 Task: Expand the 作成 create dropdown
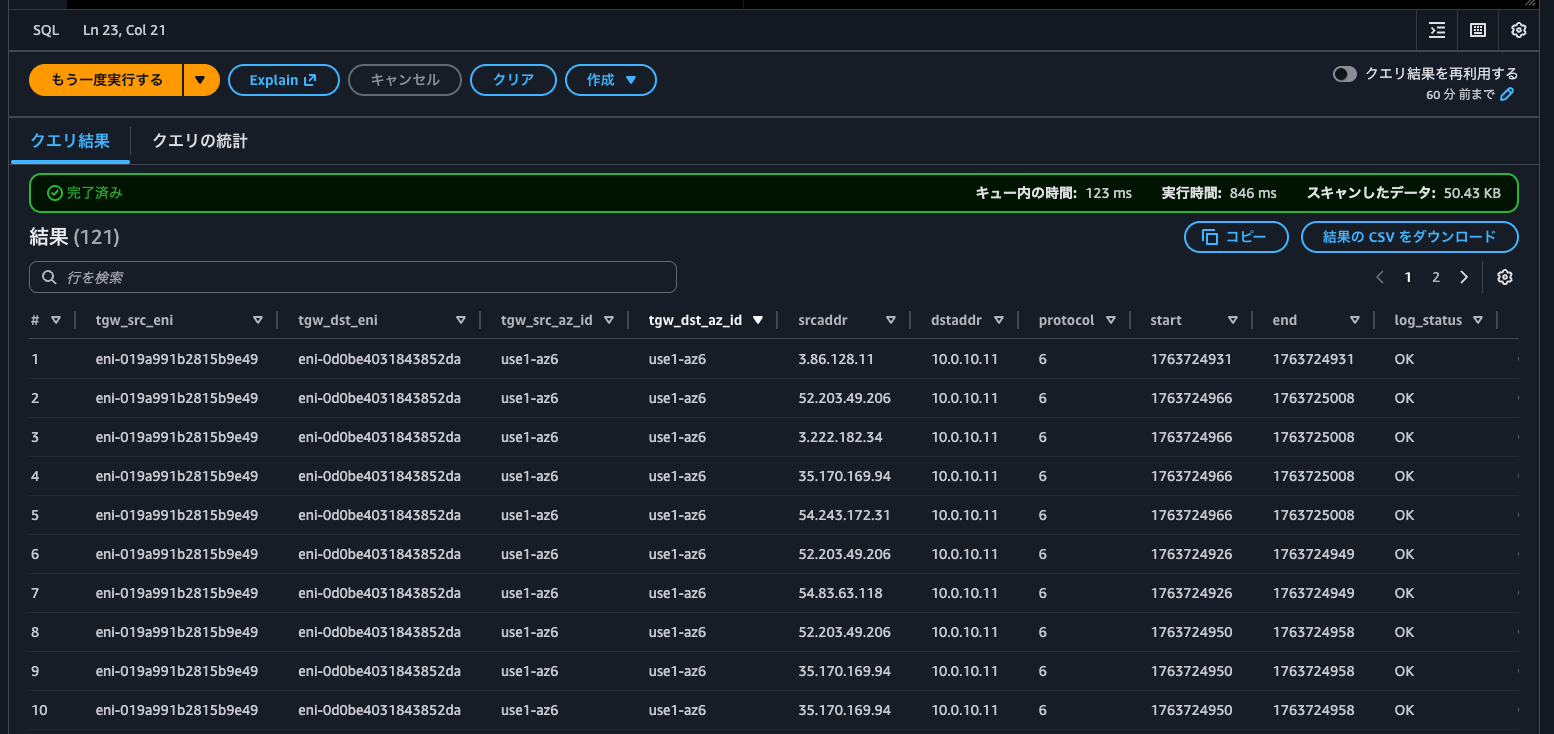(611, 80)
